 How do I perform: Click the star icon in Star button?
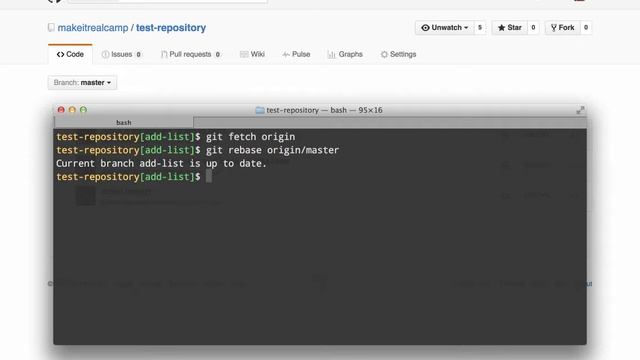pyautogui.click(x=502, y=28)
